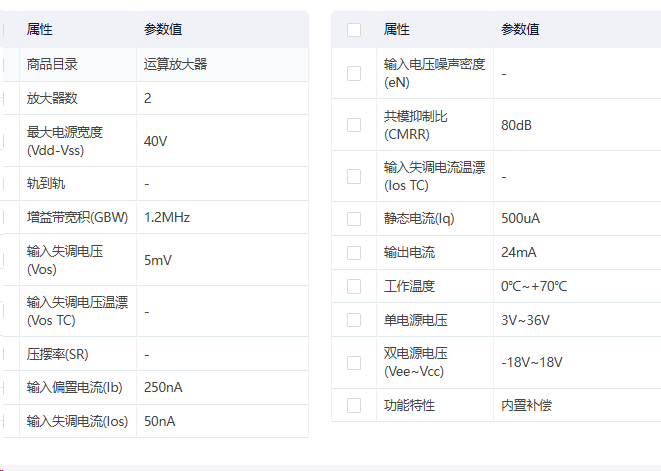This screenshot has width=661, height=471.
Task: Check the 单电源电压 row checkbox
Action: (354, 320)
